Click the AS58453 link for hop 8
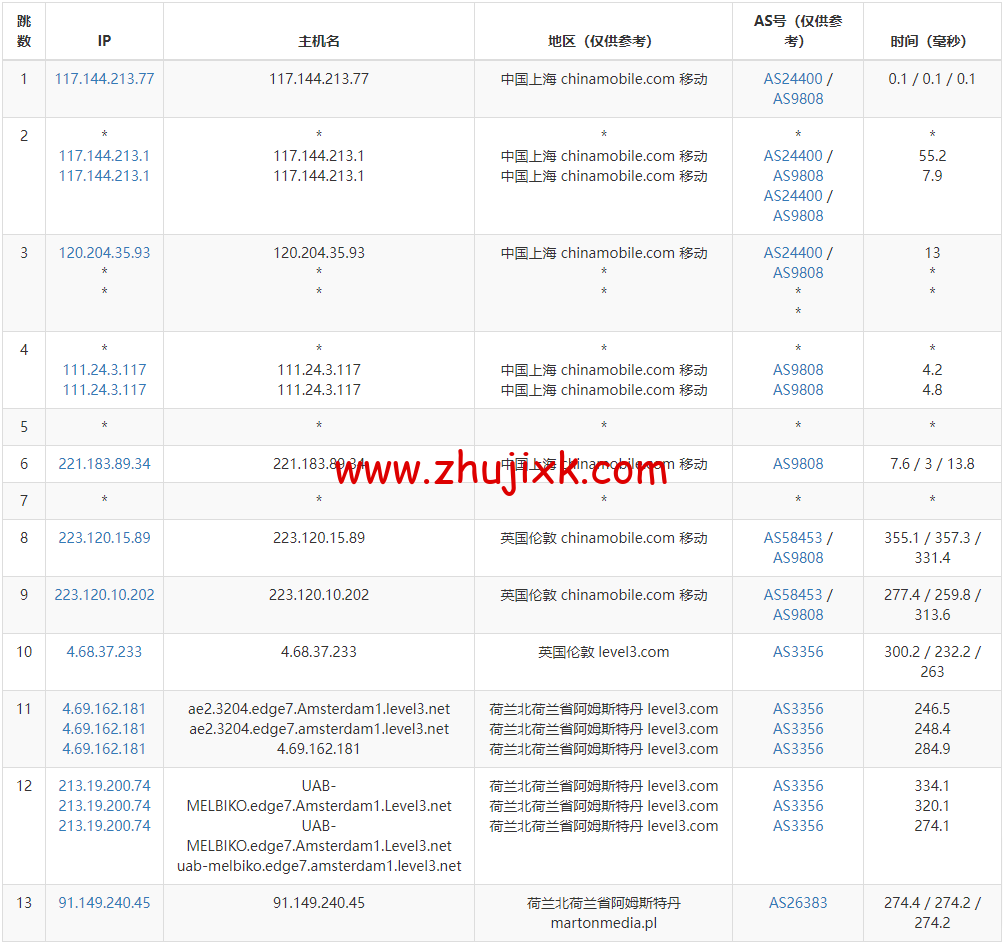This screenshot has width=1003, height=945. pos(791,537)
